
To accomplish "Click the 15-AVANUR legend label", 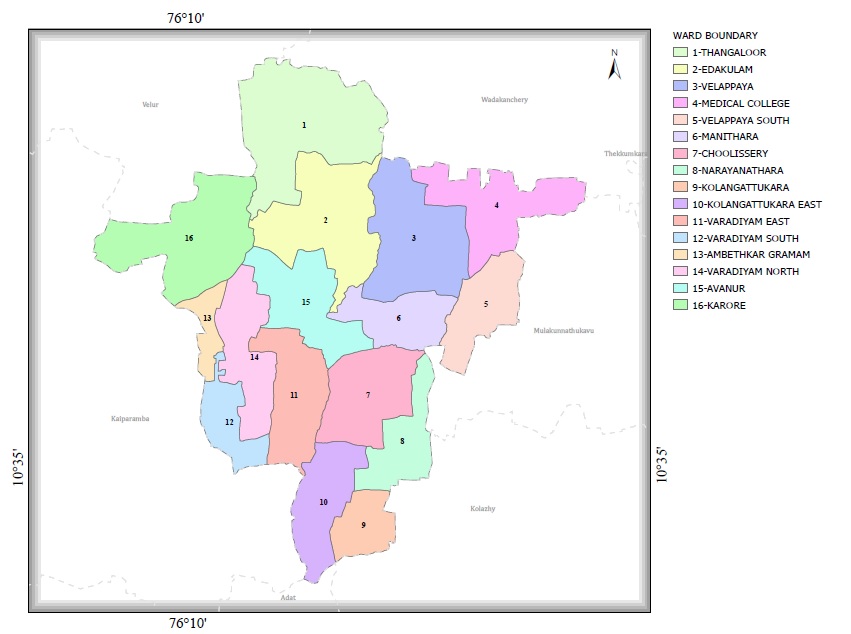I will click(719, 288).
